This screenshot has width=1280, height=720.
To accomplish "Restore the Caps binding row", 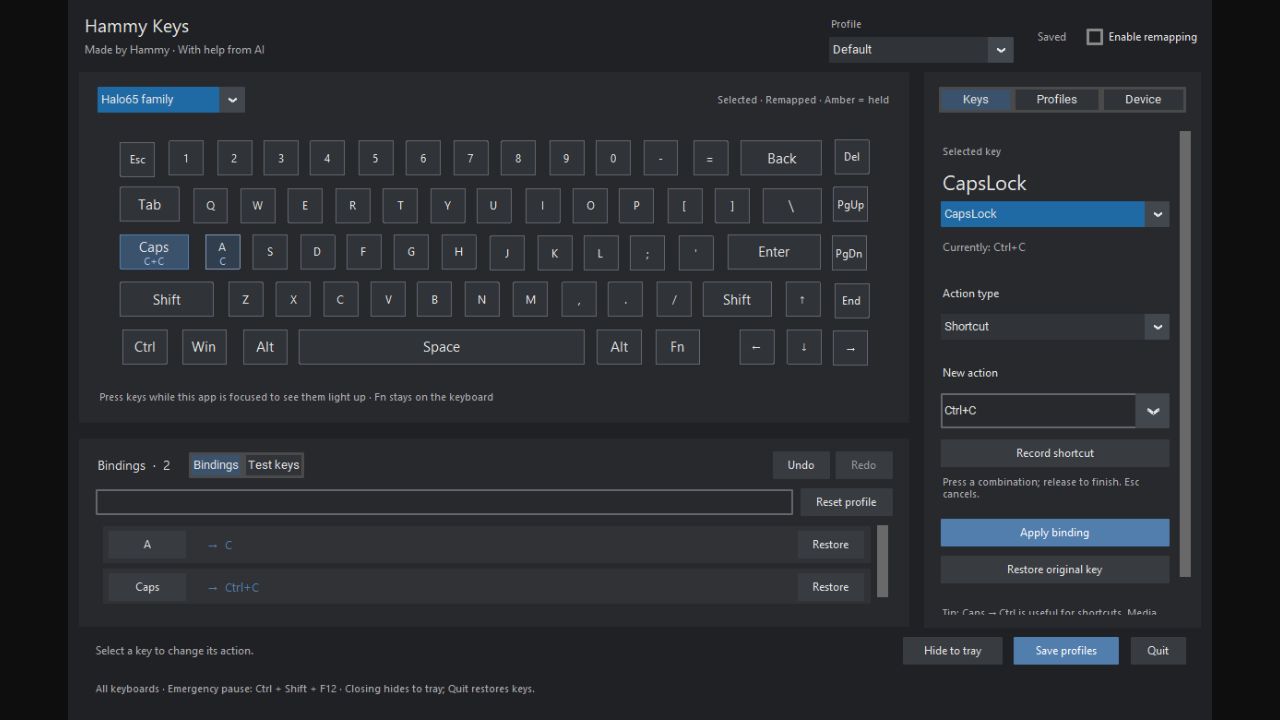I will coord(830,587).
